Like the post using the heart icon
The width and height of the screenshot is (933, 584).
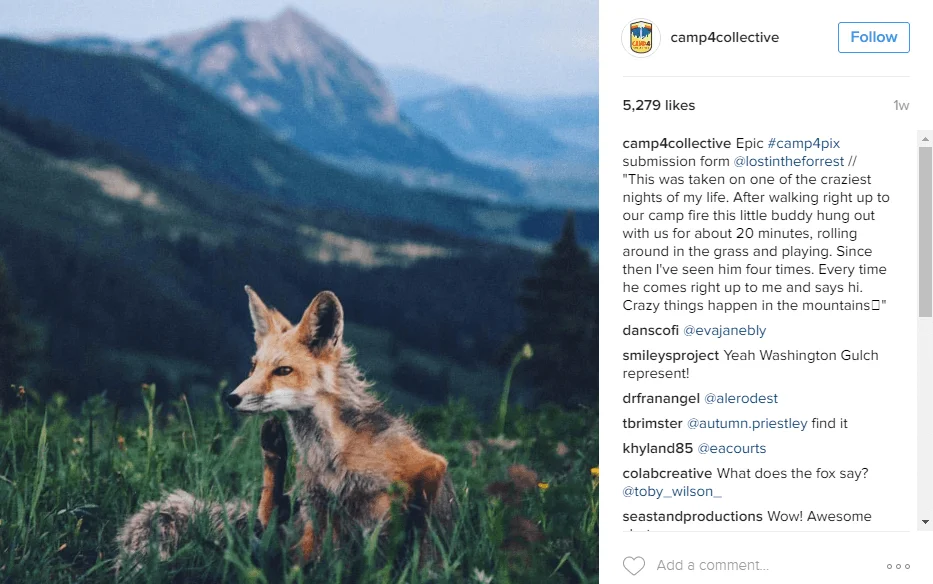[634, 565]
